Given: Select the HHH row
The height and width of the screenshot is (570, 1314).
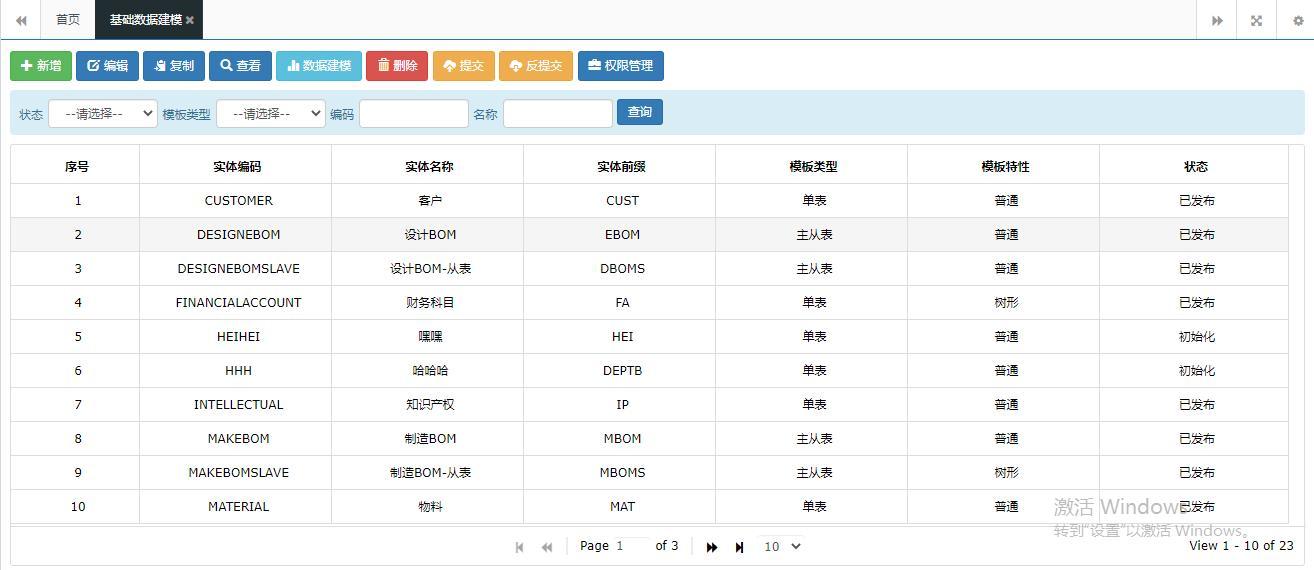Looking at the screenshot, I should coord(650,371).
